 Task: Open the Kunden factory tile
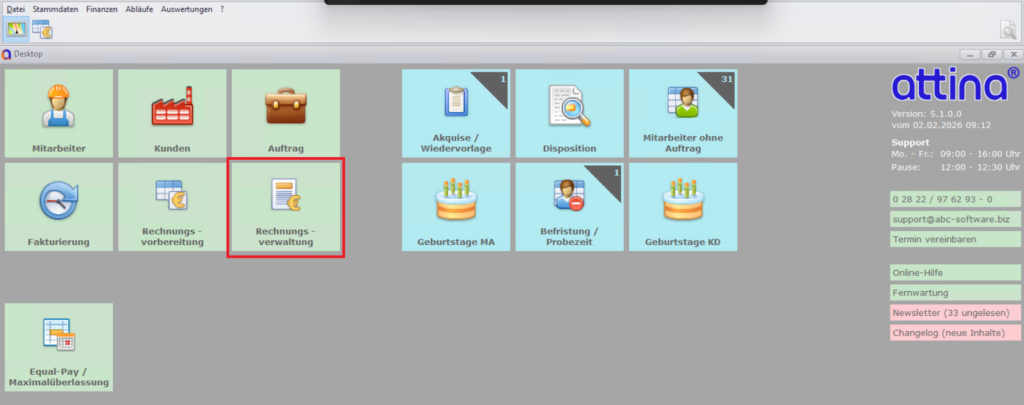pos(172,114)
